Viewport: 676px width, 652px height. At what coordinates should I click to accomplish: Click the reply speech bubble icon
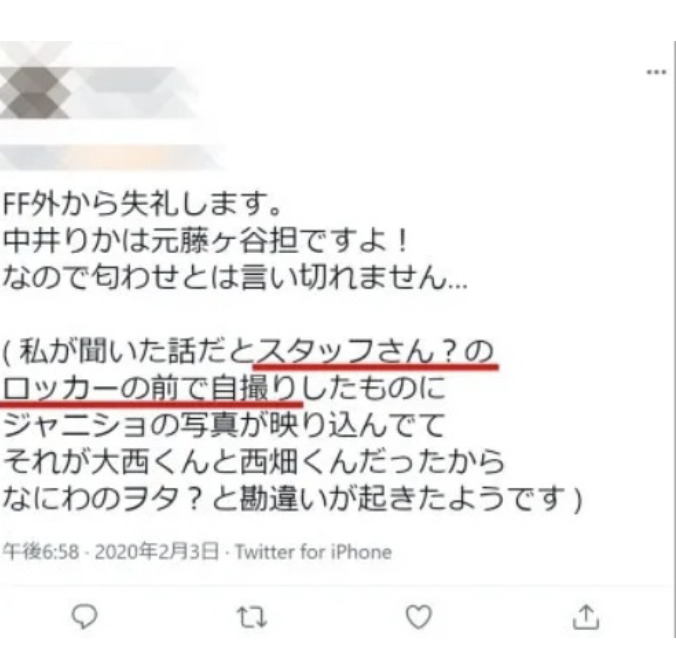84,617
